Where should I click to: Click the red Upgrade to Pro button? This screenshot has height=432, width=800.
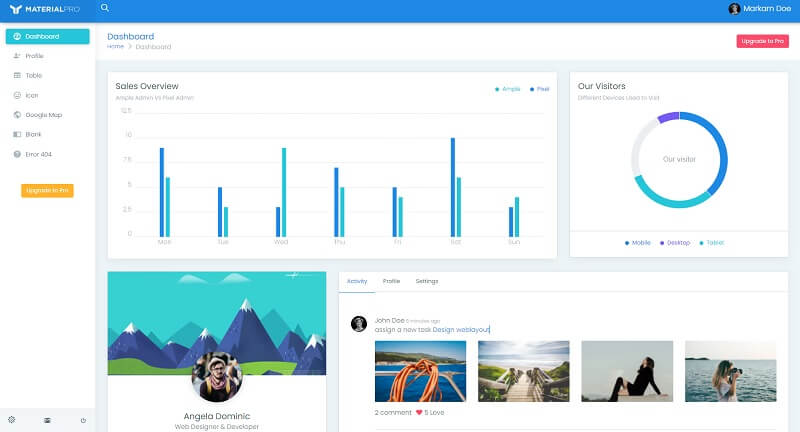pyautogui.click(x=763, y=41)
